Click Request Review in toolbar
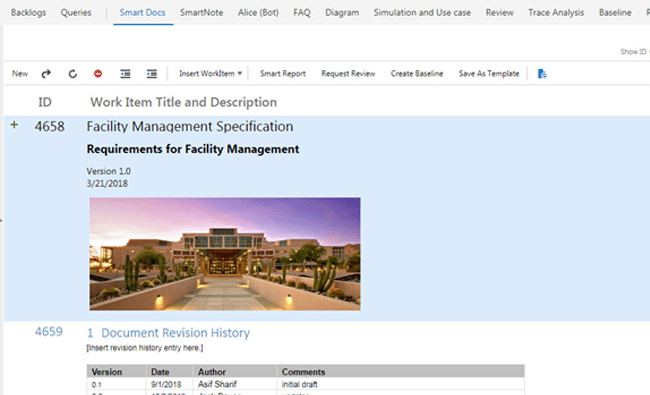Image resolution: width=650 pixels, height=395 pixels. (x=348, y=74)
